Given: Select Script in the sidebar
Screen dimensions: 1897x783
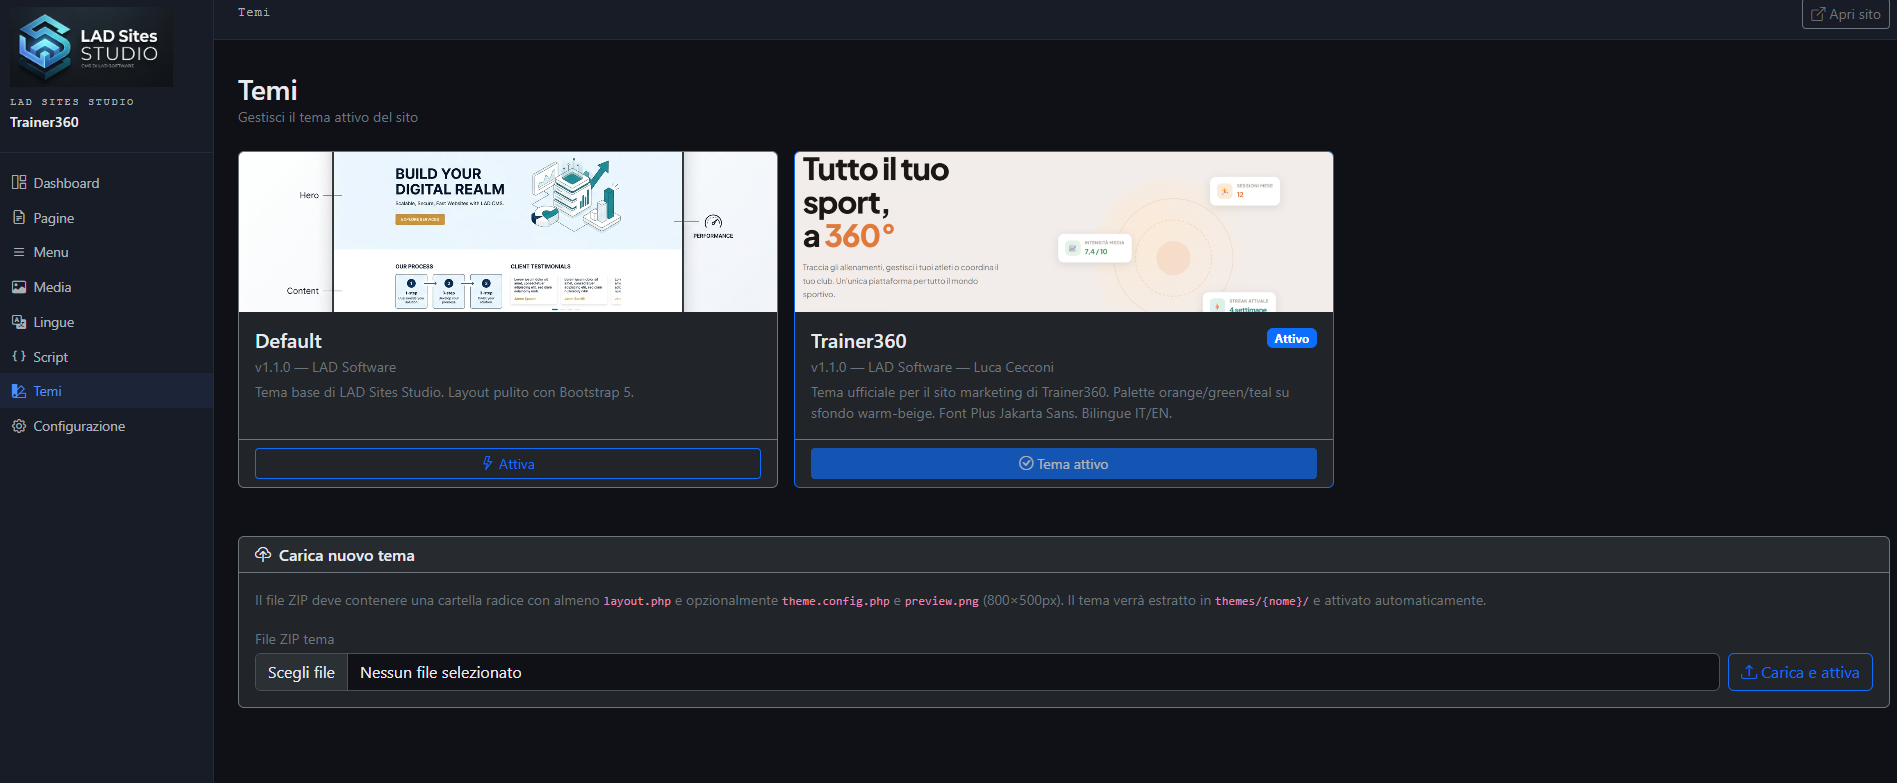Looking at the screenshot, I should 107,357.
